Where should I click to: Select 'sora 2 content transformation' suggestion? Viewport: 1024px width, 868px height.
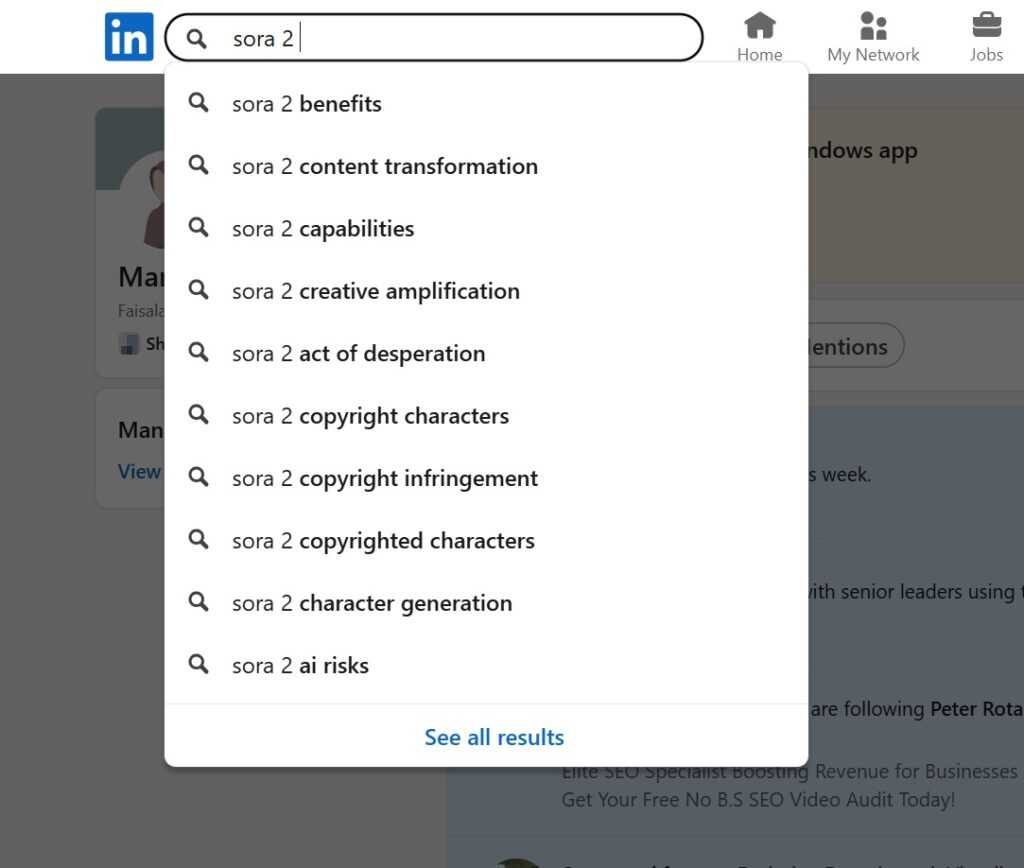click(385, 166)
